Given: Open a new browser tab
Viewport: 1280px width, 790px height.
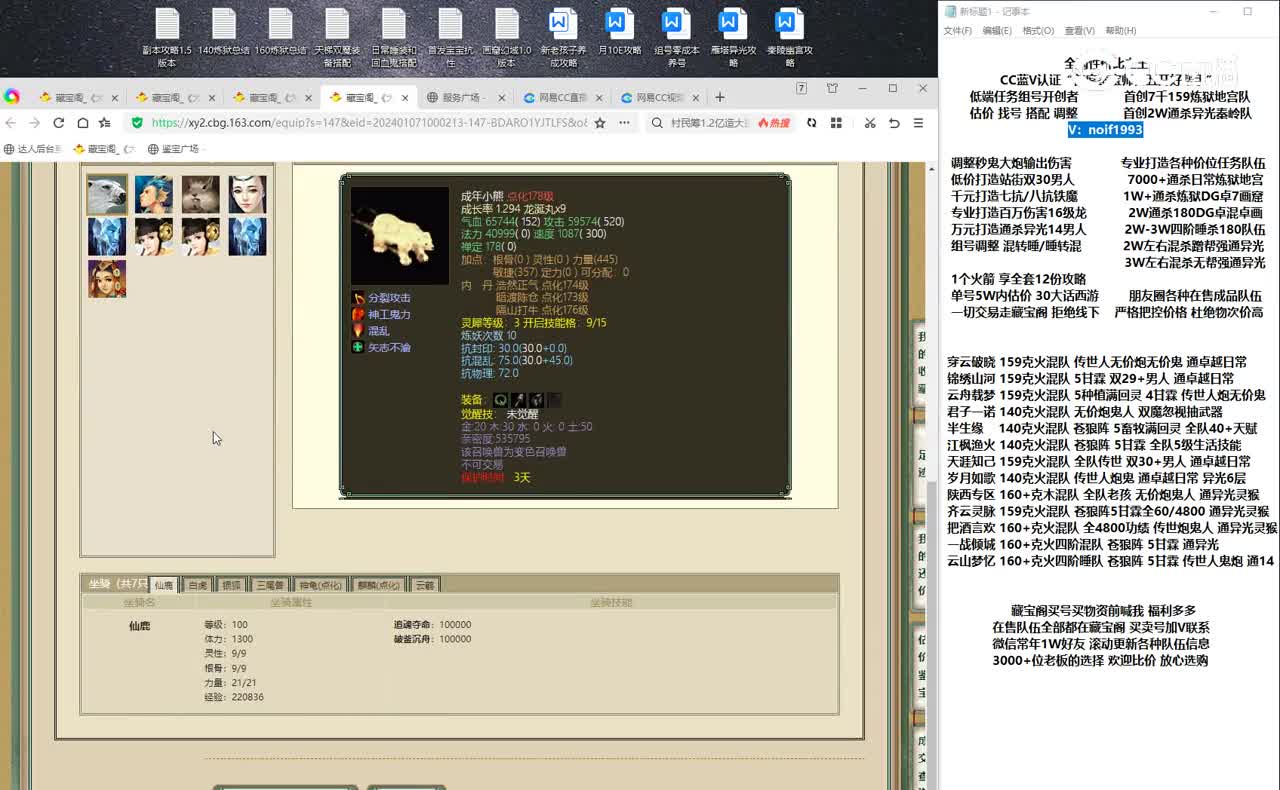Looking at the screenshot, I should tap(719, 97).
